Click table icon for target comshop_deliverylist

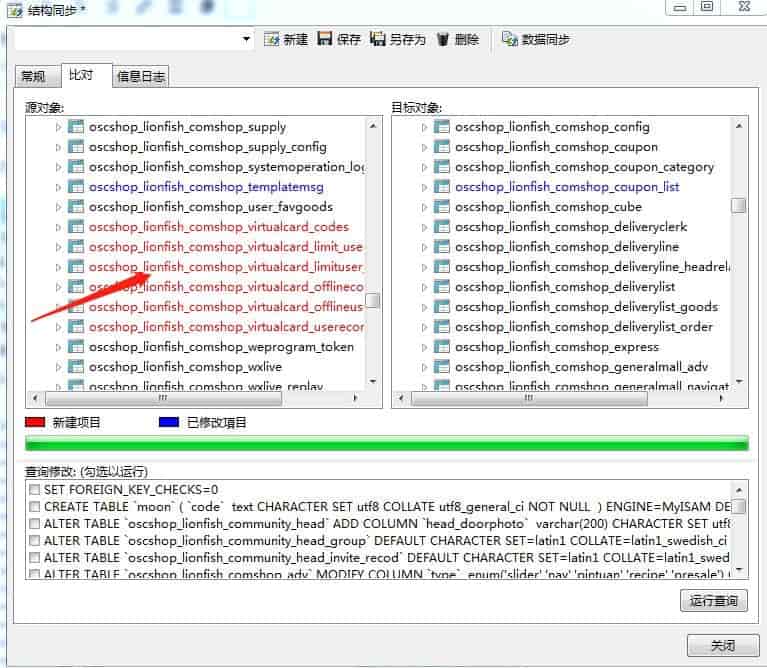[x=442, y=287]
